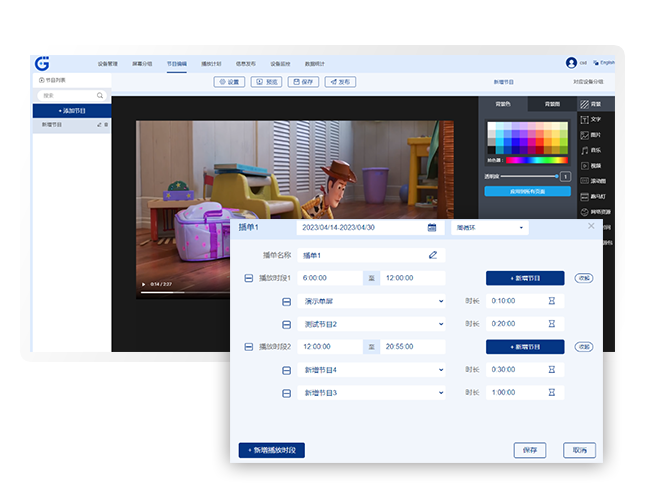645x504 pixels.
Task: Open the 新增节目4 program dropdown
Action: point(441,370)
